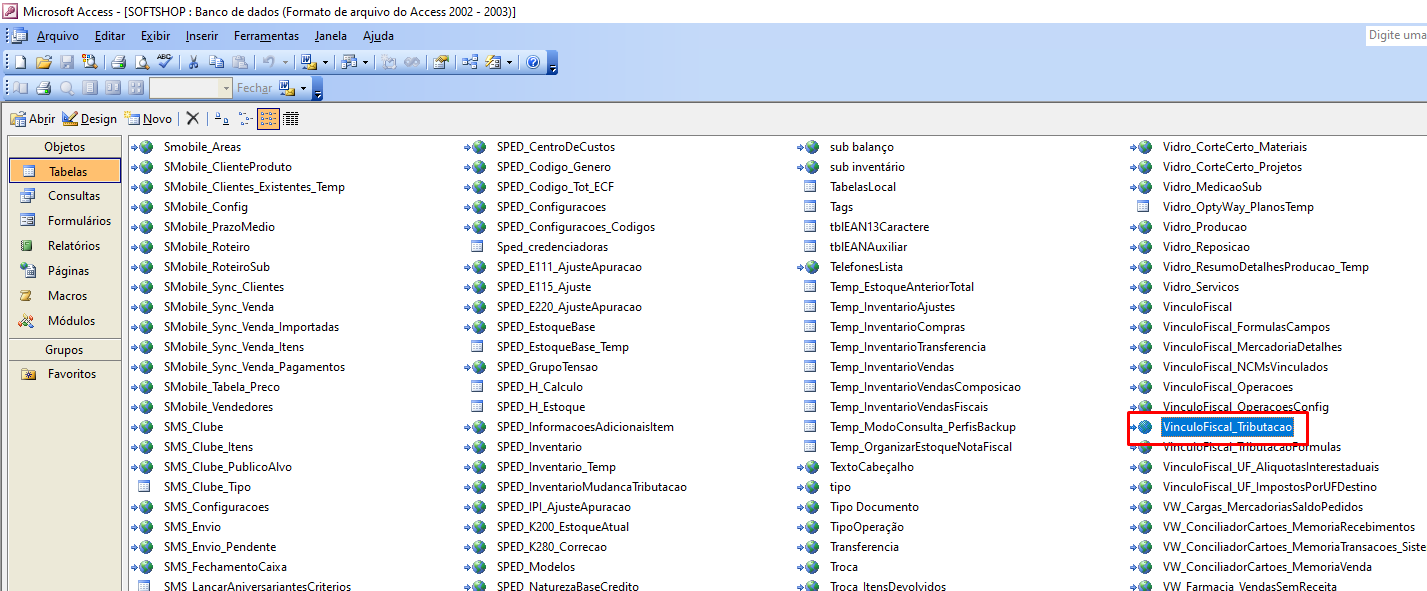Expand the OfficeLinks dropdown arrow in top toolbar
This screenshot has width=1427, height=591.
pos(326,62)
